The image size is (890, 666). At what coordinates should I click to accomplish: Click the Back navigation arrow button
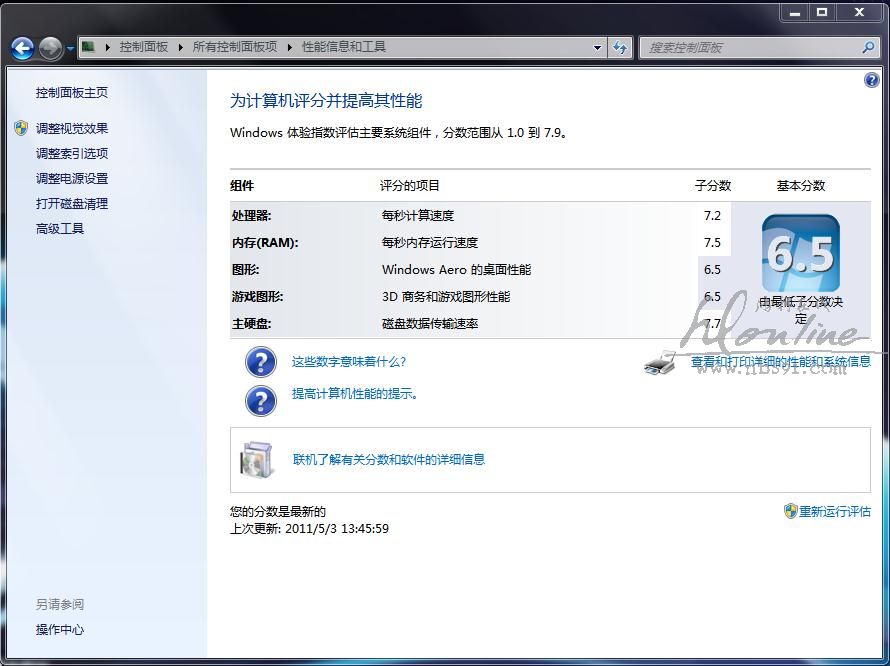tap(22, 47)
